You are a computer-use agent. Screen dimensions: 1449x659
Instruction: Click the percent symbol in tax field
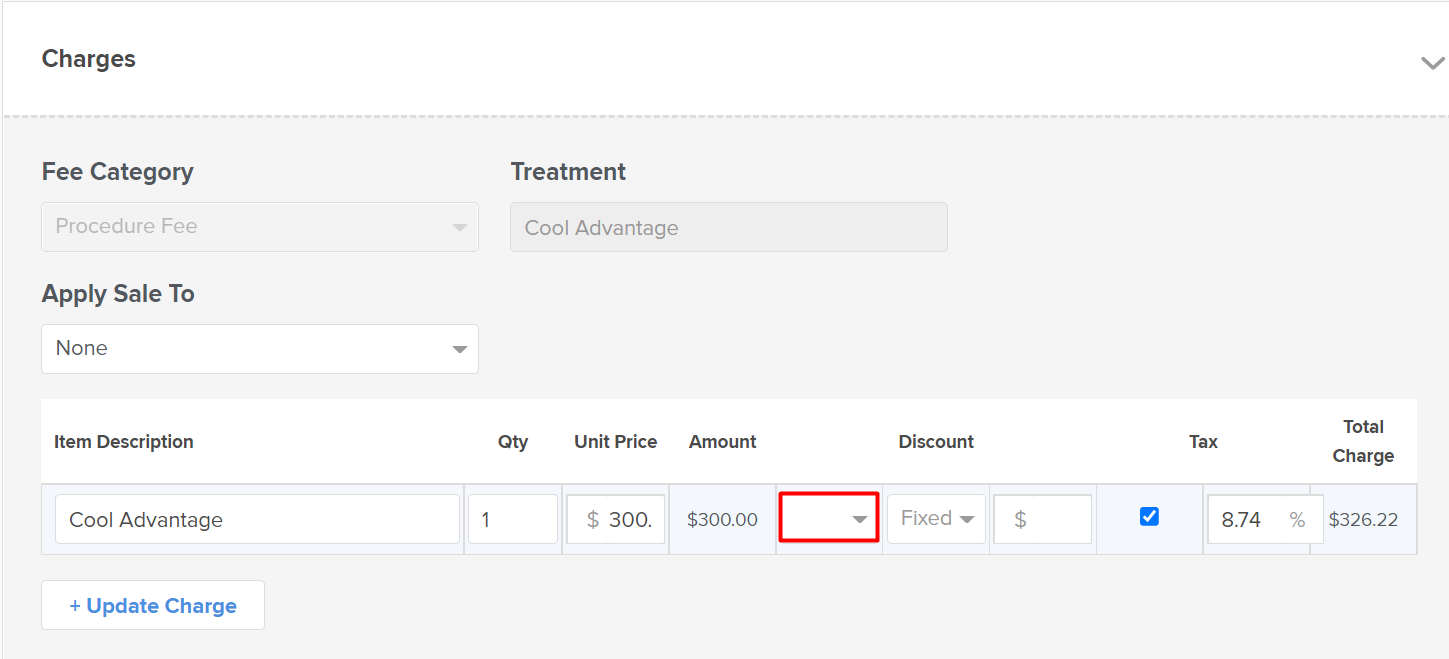pos(1297,519)
